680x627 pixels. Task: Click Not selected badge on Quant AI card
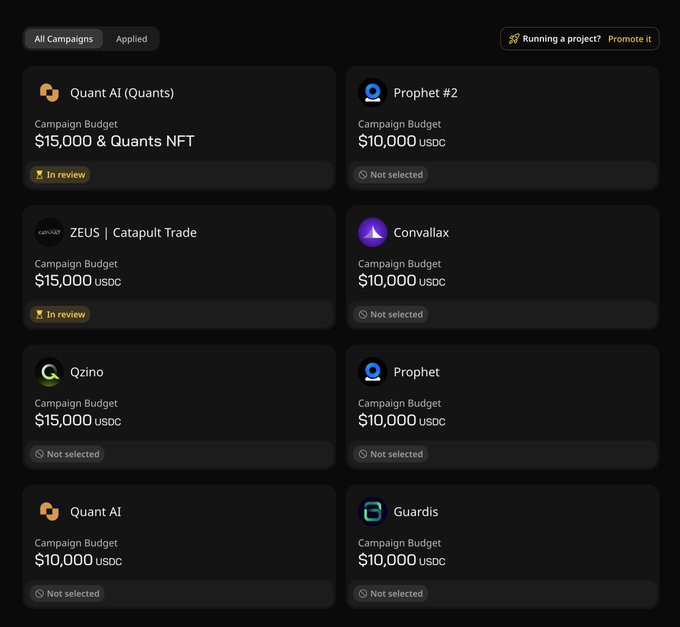[67, 594]
